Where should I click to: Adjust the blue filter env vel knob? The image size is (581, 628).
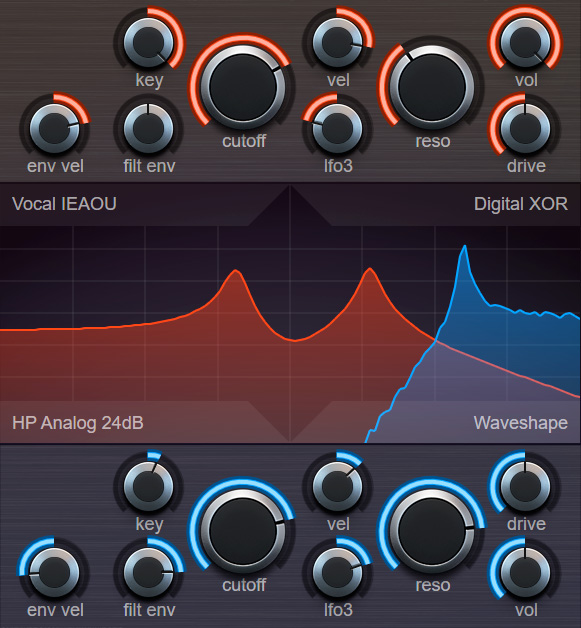(54, 573)
